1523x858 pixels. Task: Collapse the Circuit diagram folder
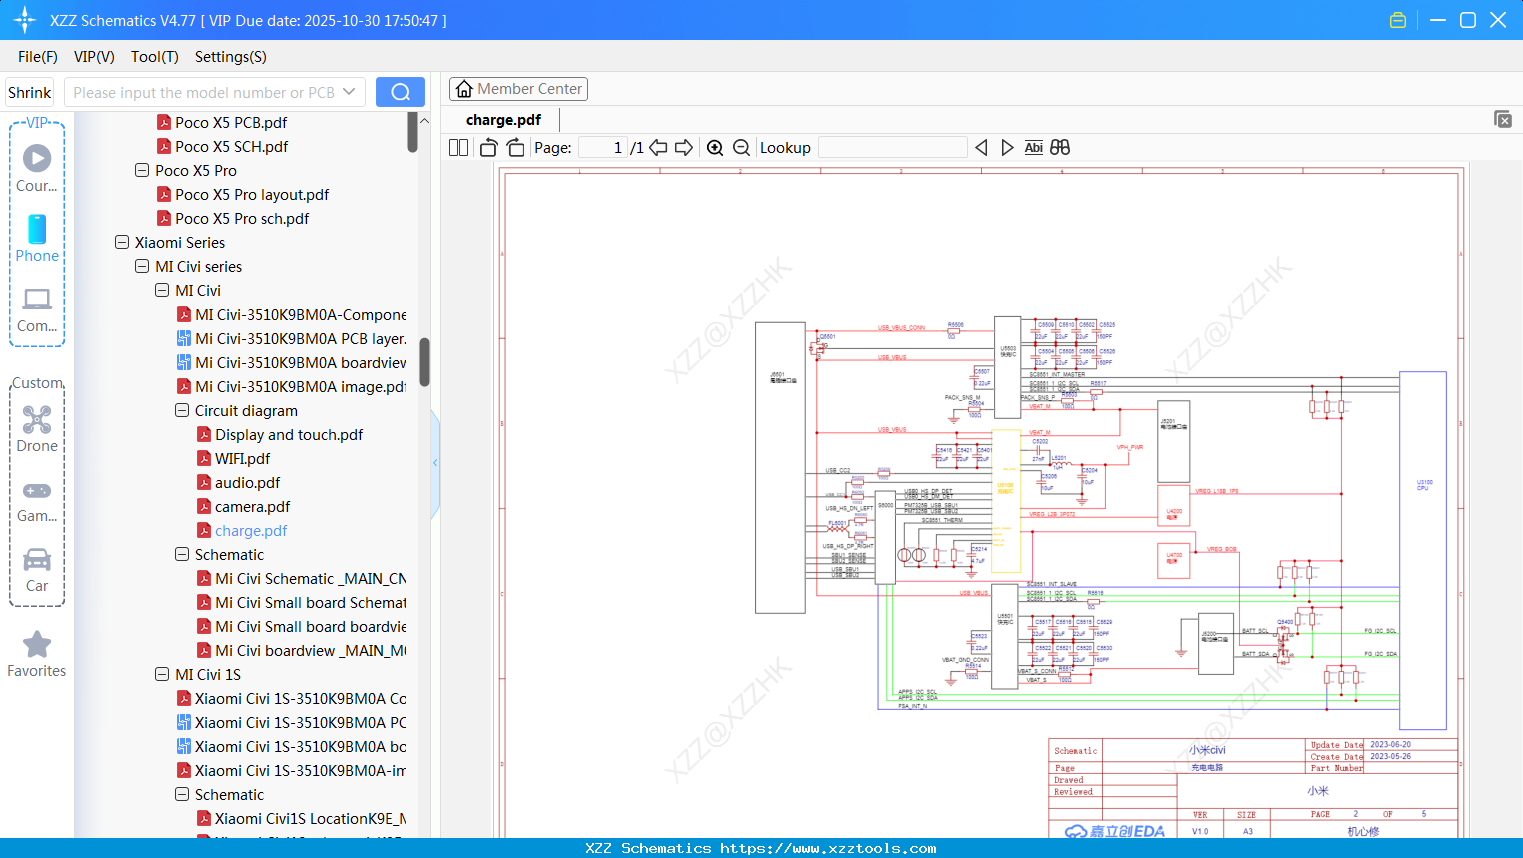point(182,411)
